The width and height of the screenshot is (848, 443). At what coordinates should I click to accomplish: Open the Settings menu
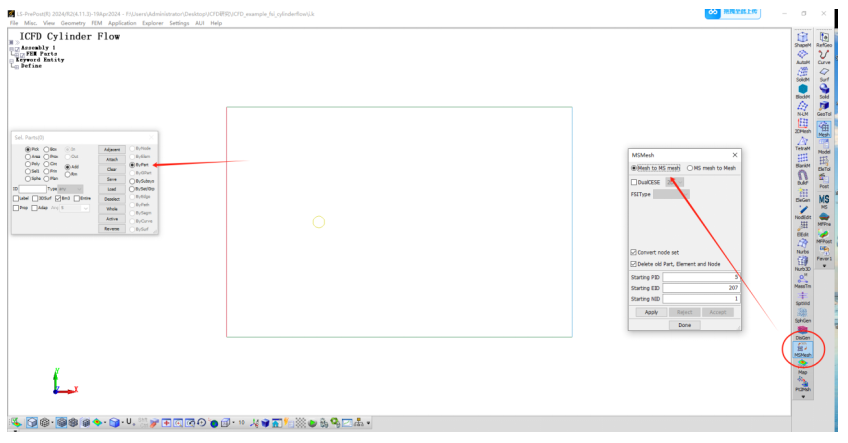(179, 23)
